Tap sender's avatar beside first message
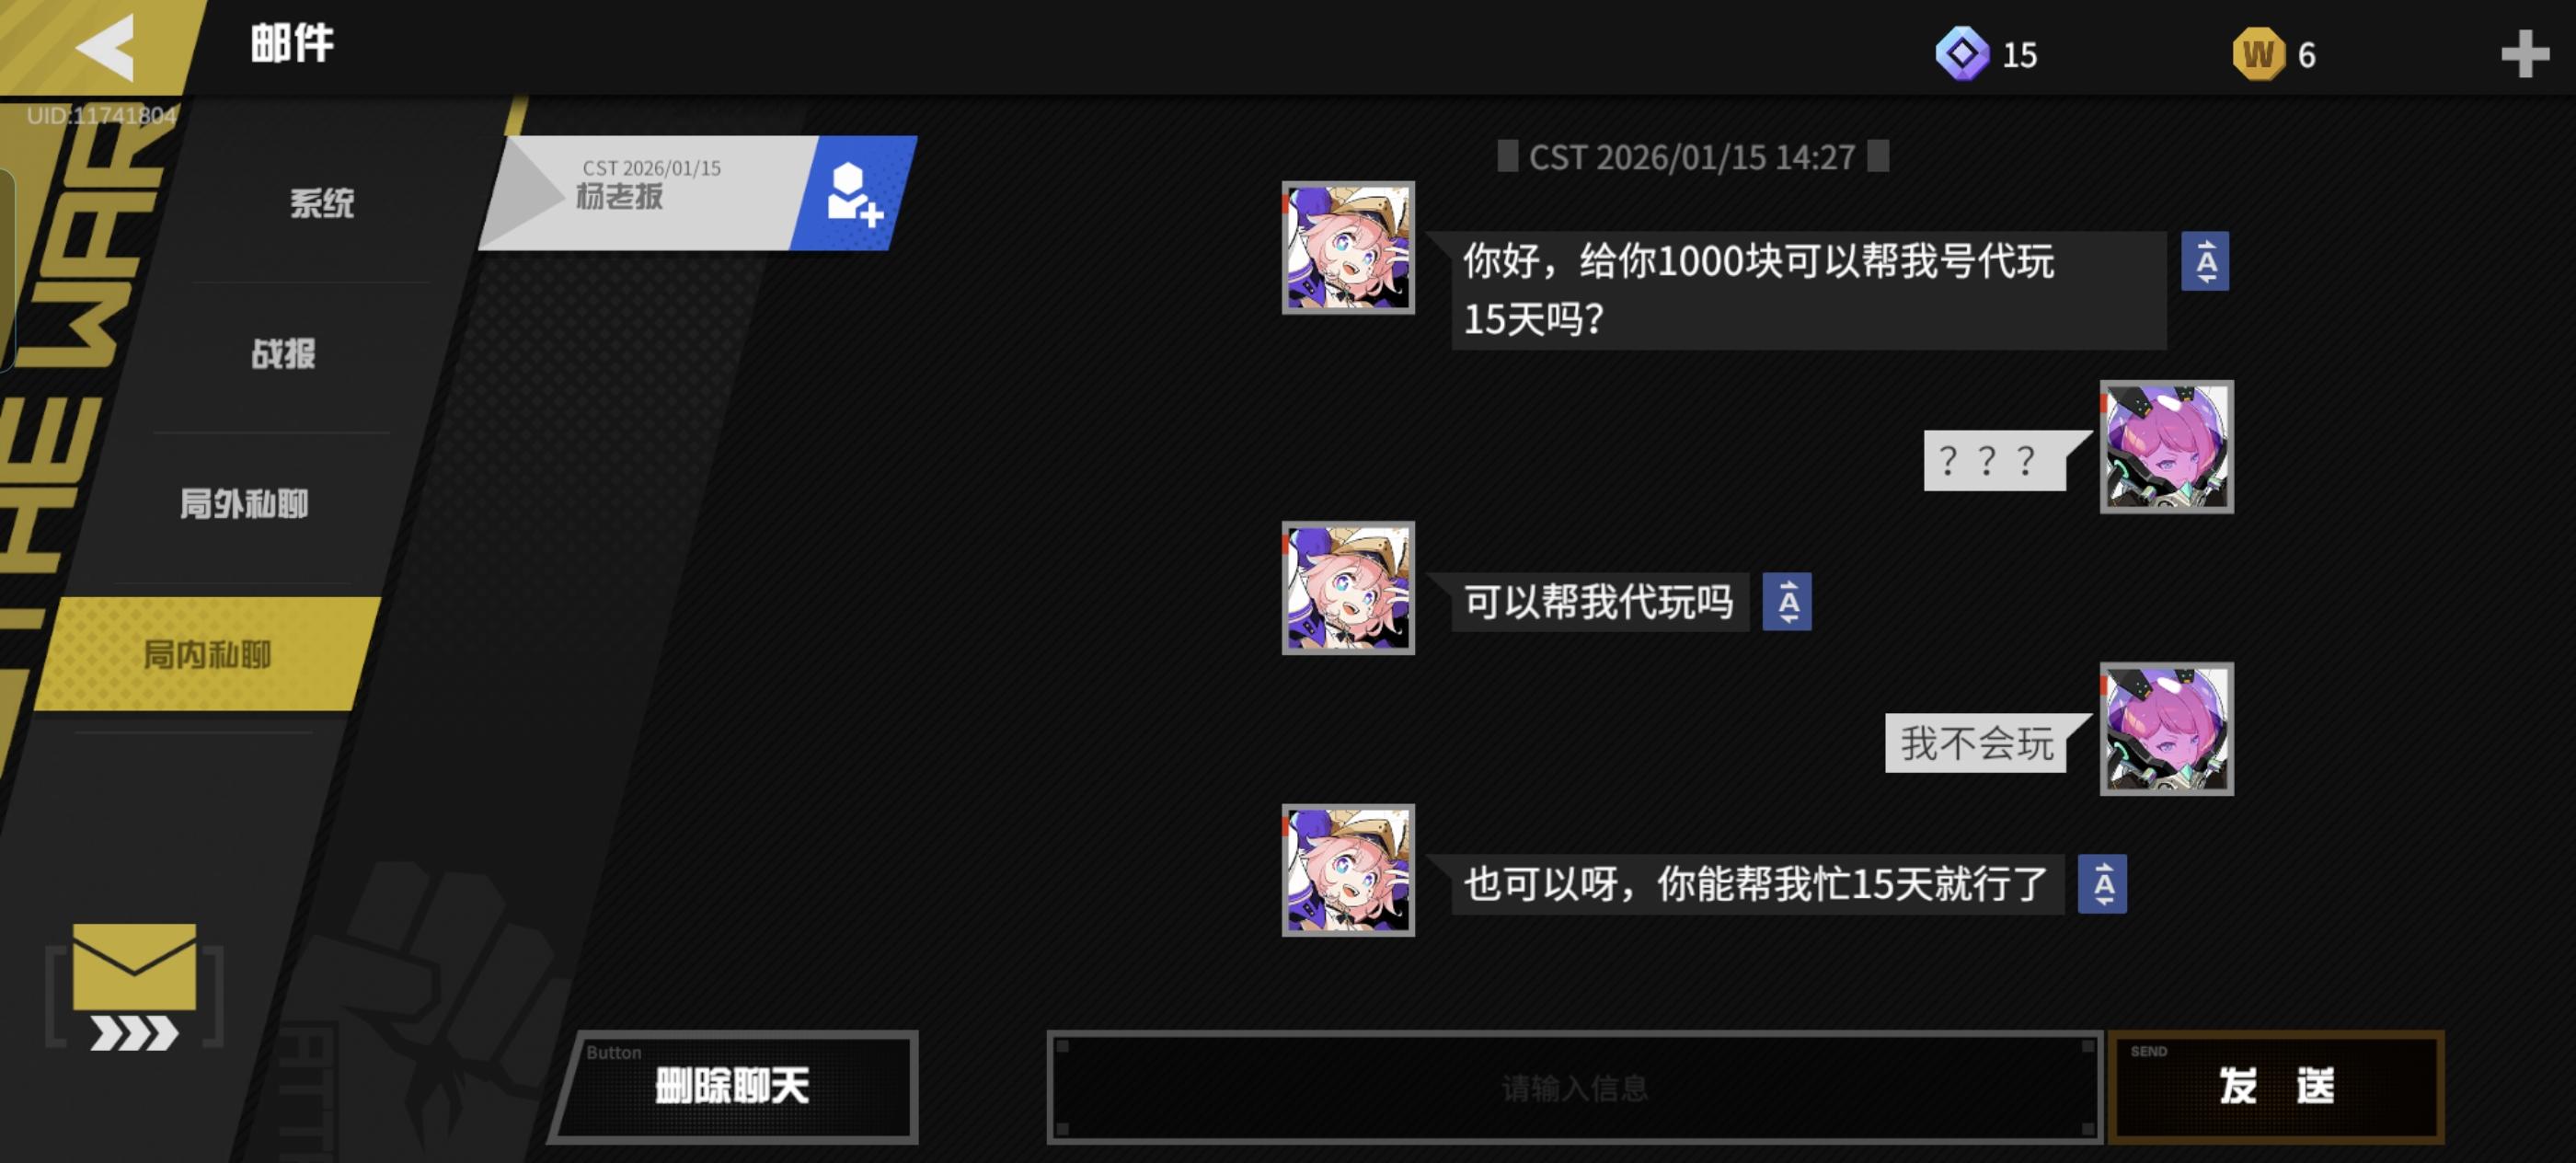Screen dimensions: 2576x1163 point(1348,248)
